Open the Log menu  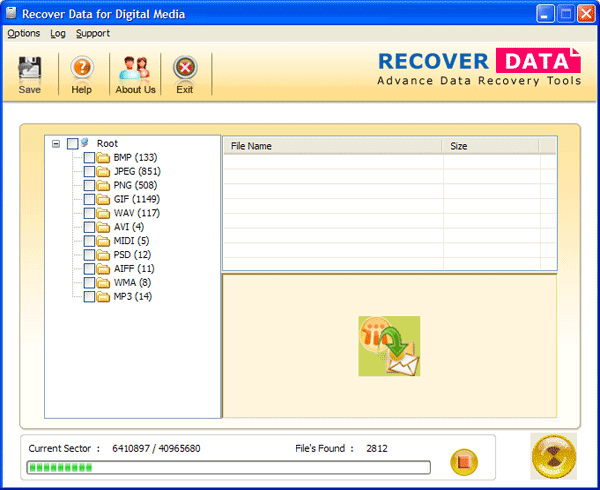click(58, 33)
